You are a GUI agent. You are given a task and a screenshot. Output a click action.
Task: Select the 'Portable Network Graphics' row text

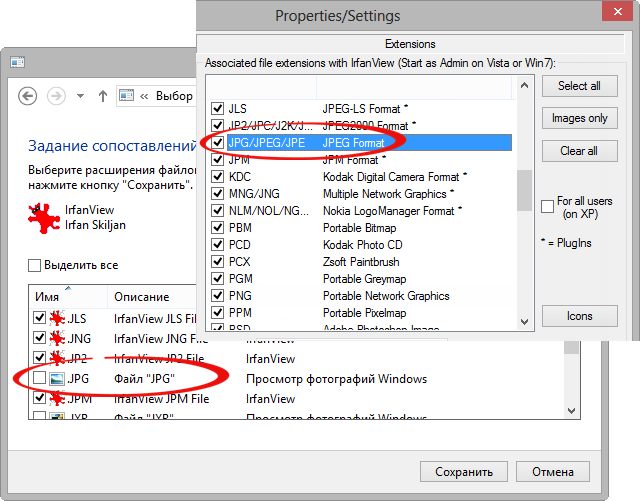click(x=386, y=296)
